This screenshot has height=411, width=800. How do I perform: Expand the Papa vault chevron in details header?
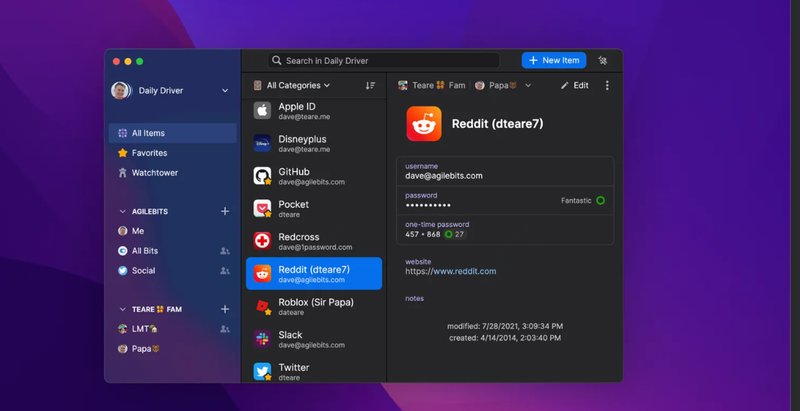point(528,86)
